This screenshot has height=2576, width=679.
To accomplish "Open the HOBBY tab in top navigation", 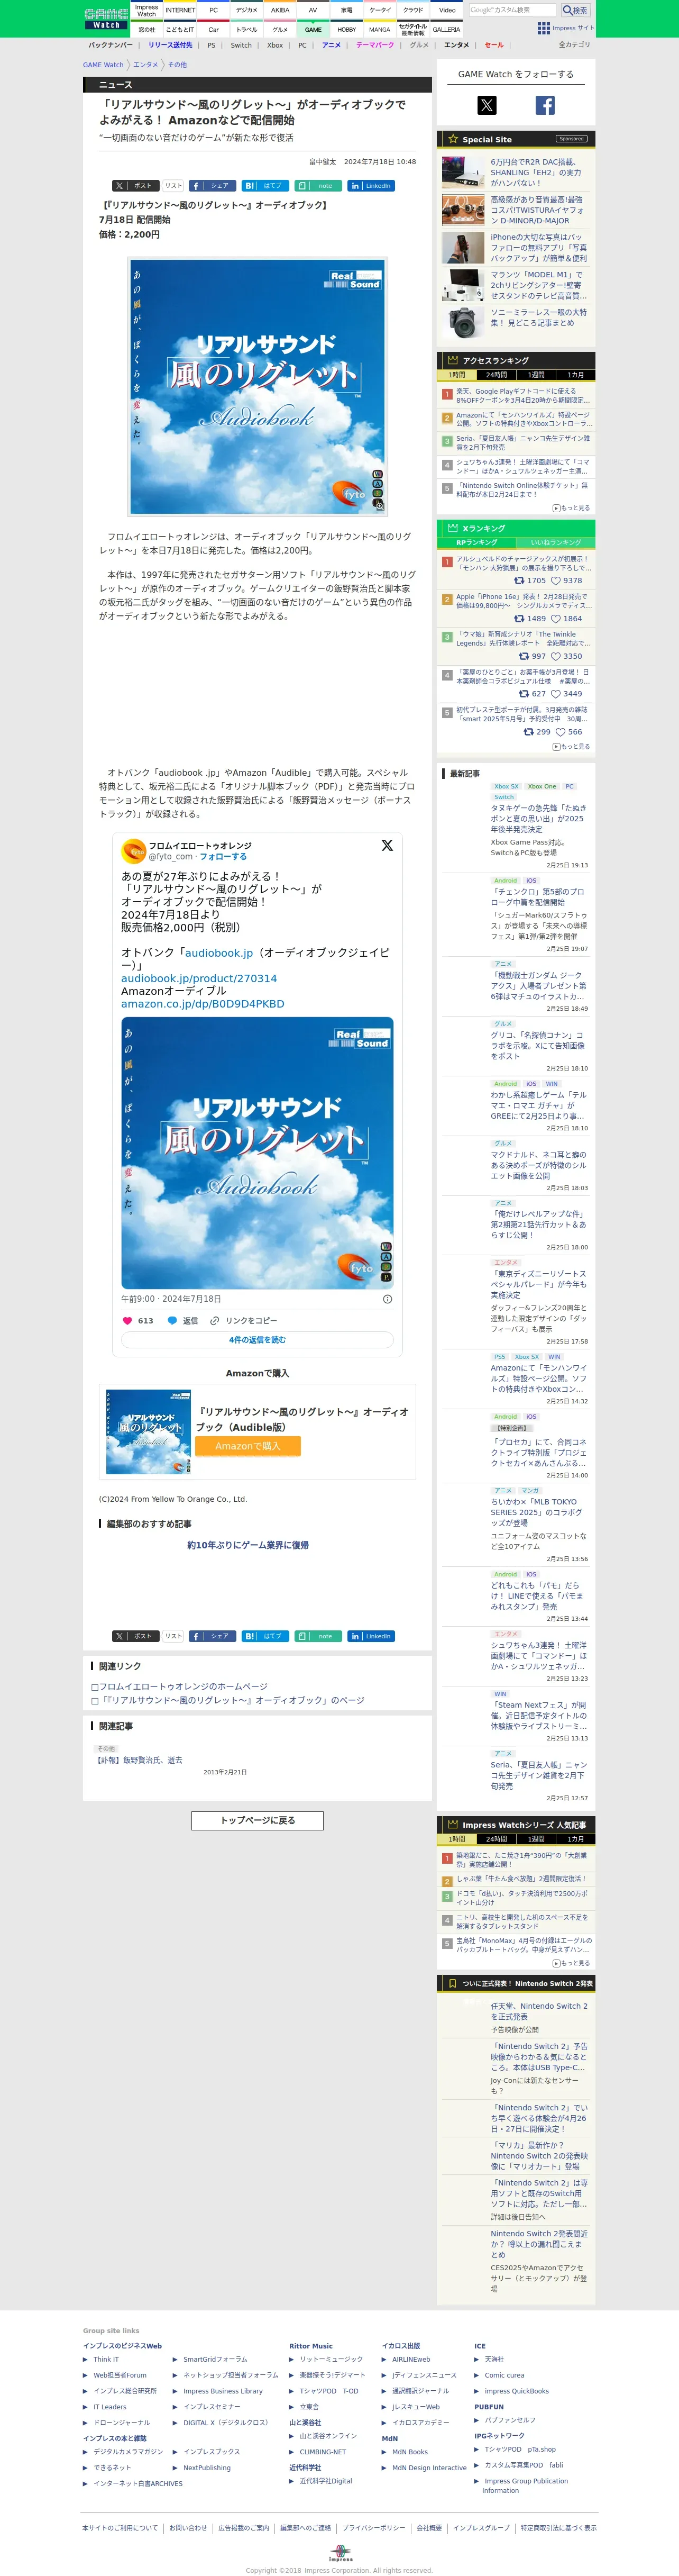I will (347, 29).
